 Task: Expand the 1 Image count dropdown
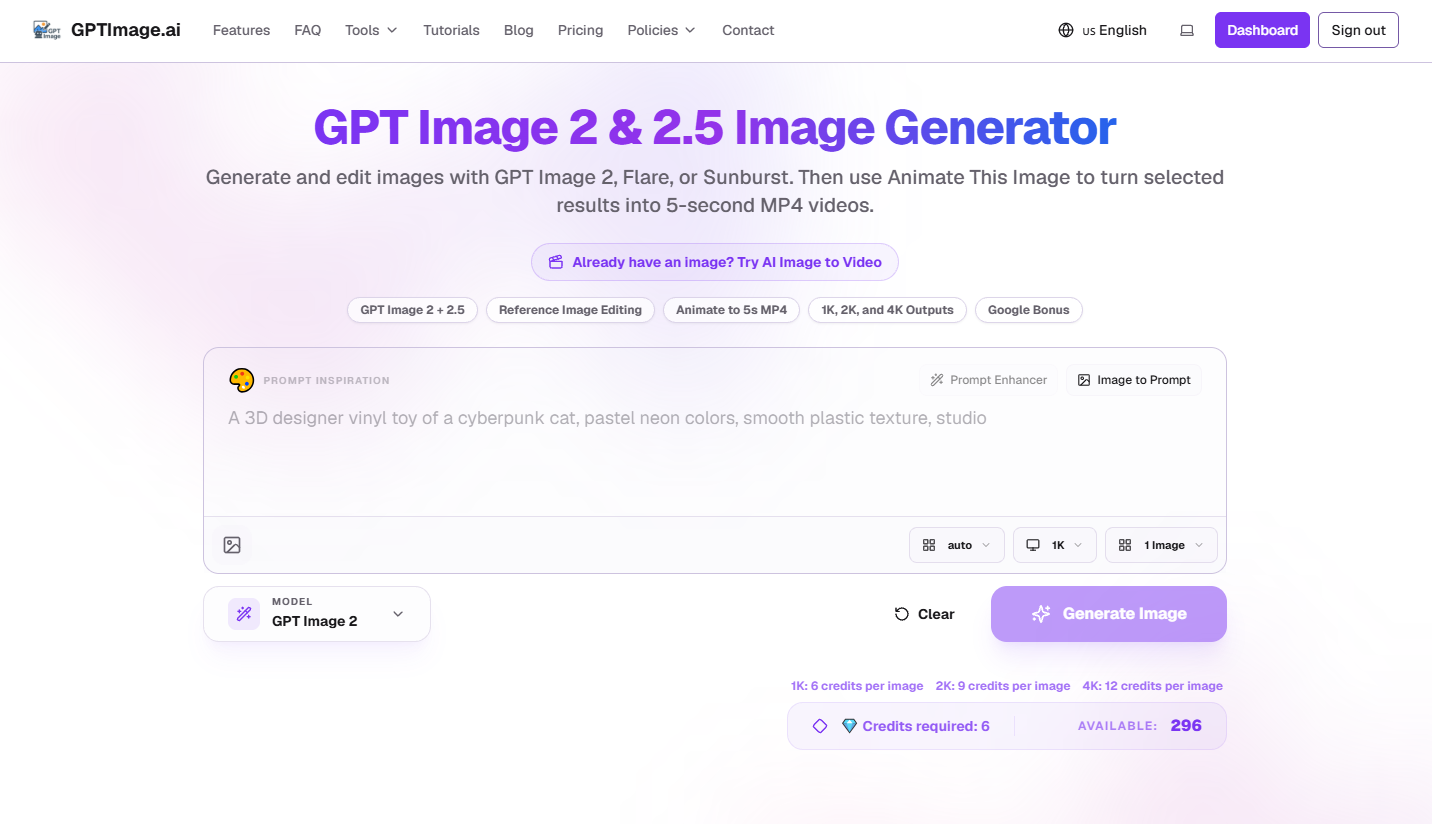1161,545
